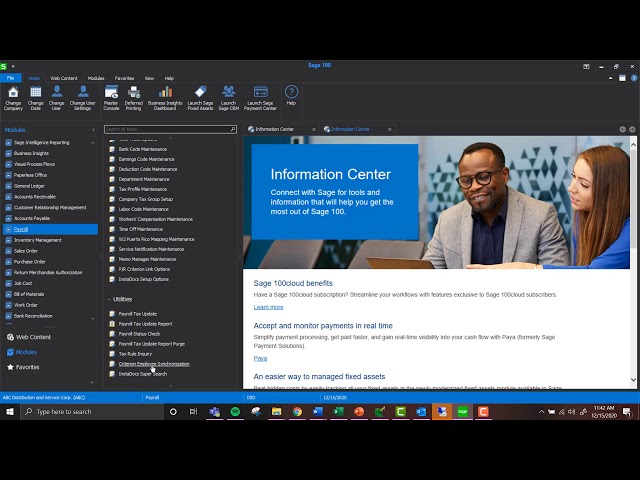Image resolution: width=640 pixels, height=480 pixels.
Task: Select the Inventory Management module
Action: [38, 240]
